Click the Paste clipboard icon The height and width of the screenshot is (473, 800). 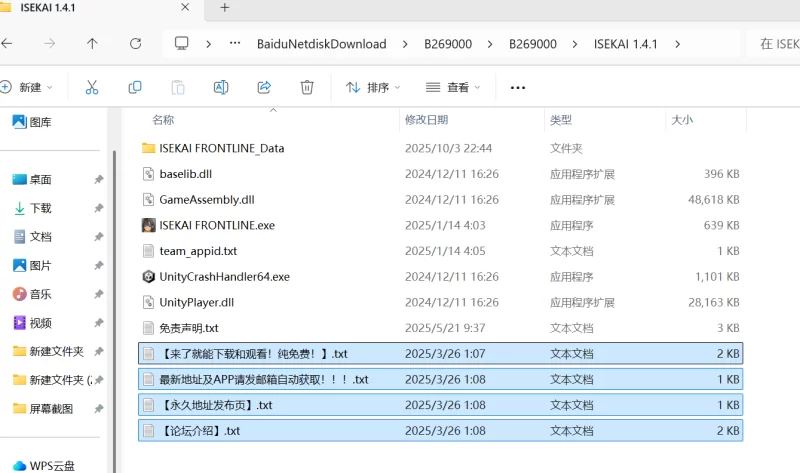point(178,87)
